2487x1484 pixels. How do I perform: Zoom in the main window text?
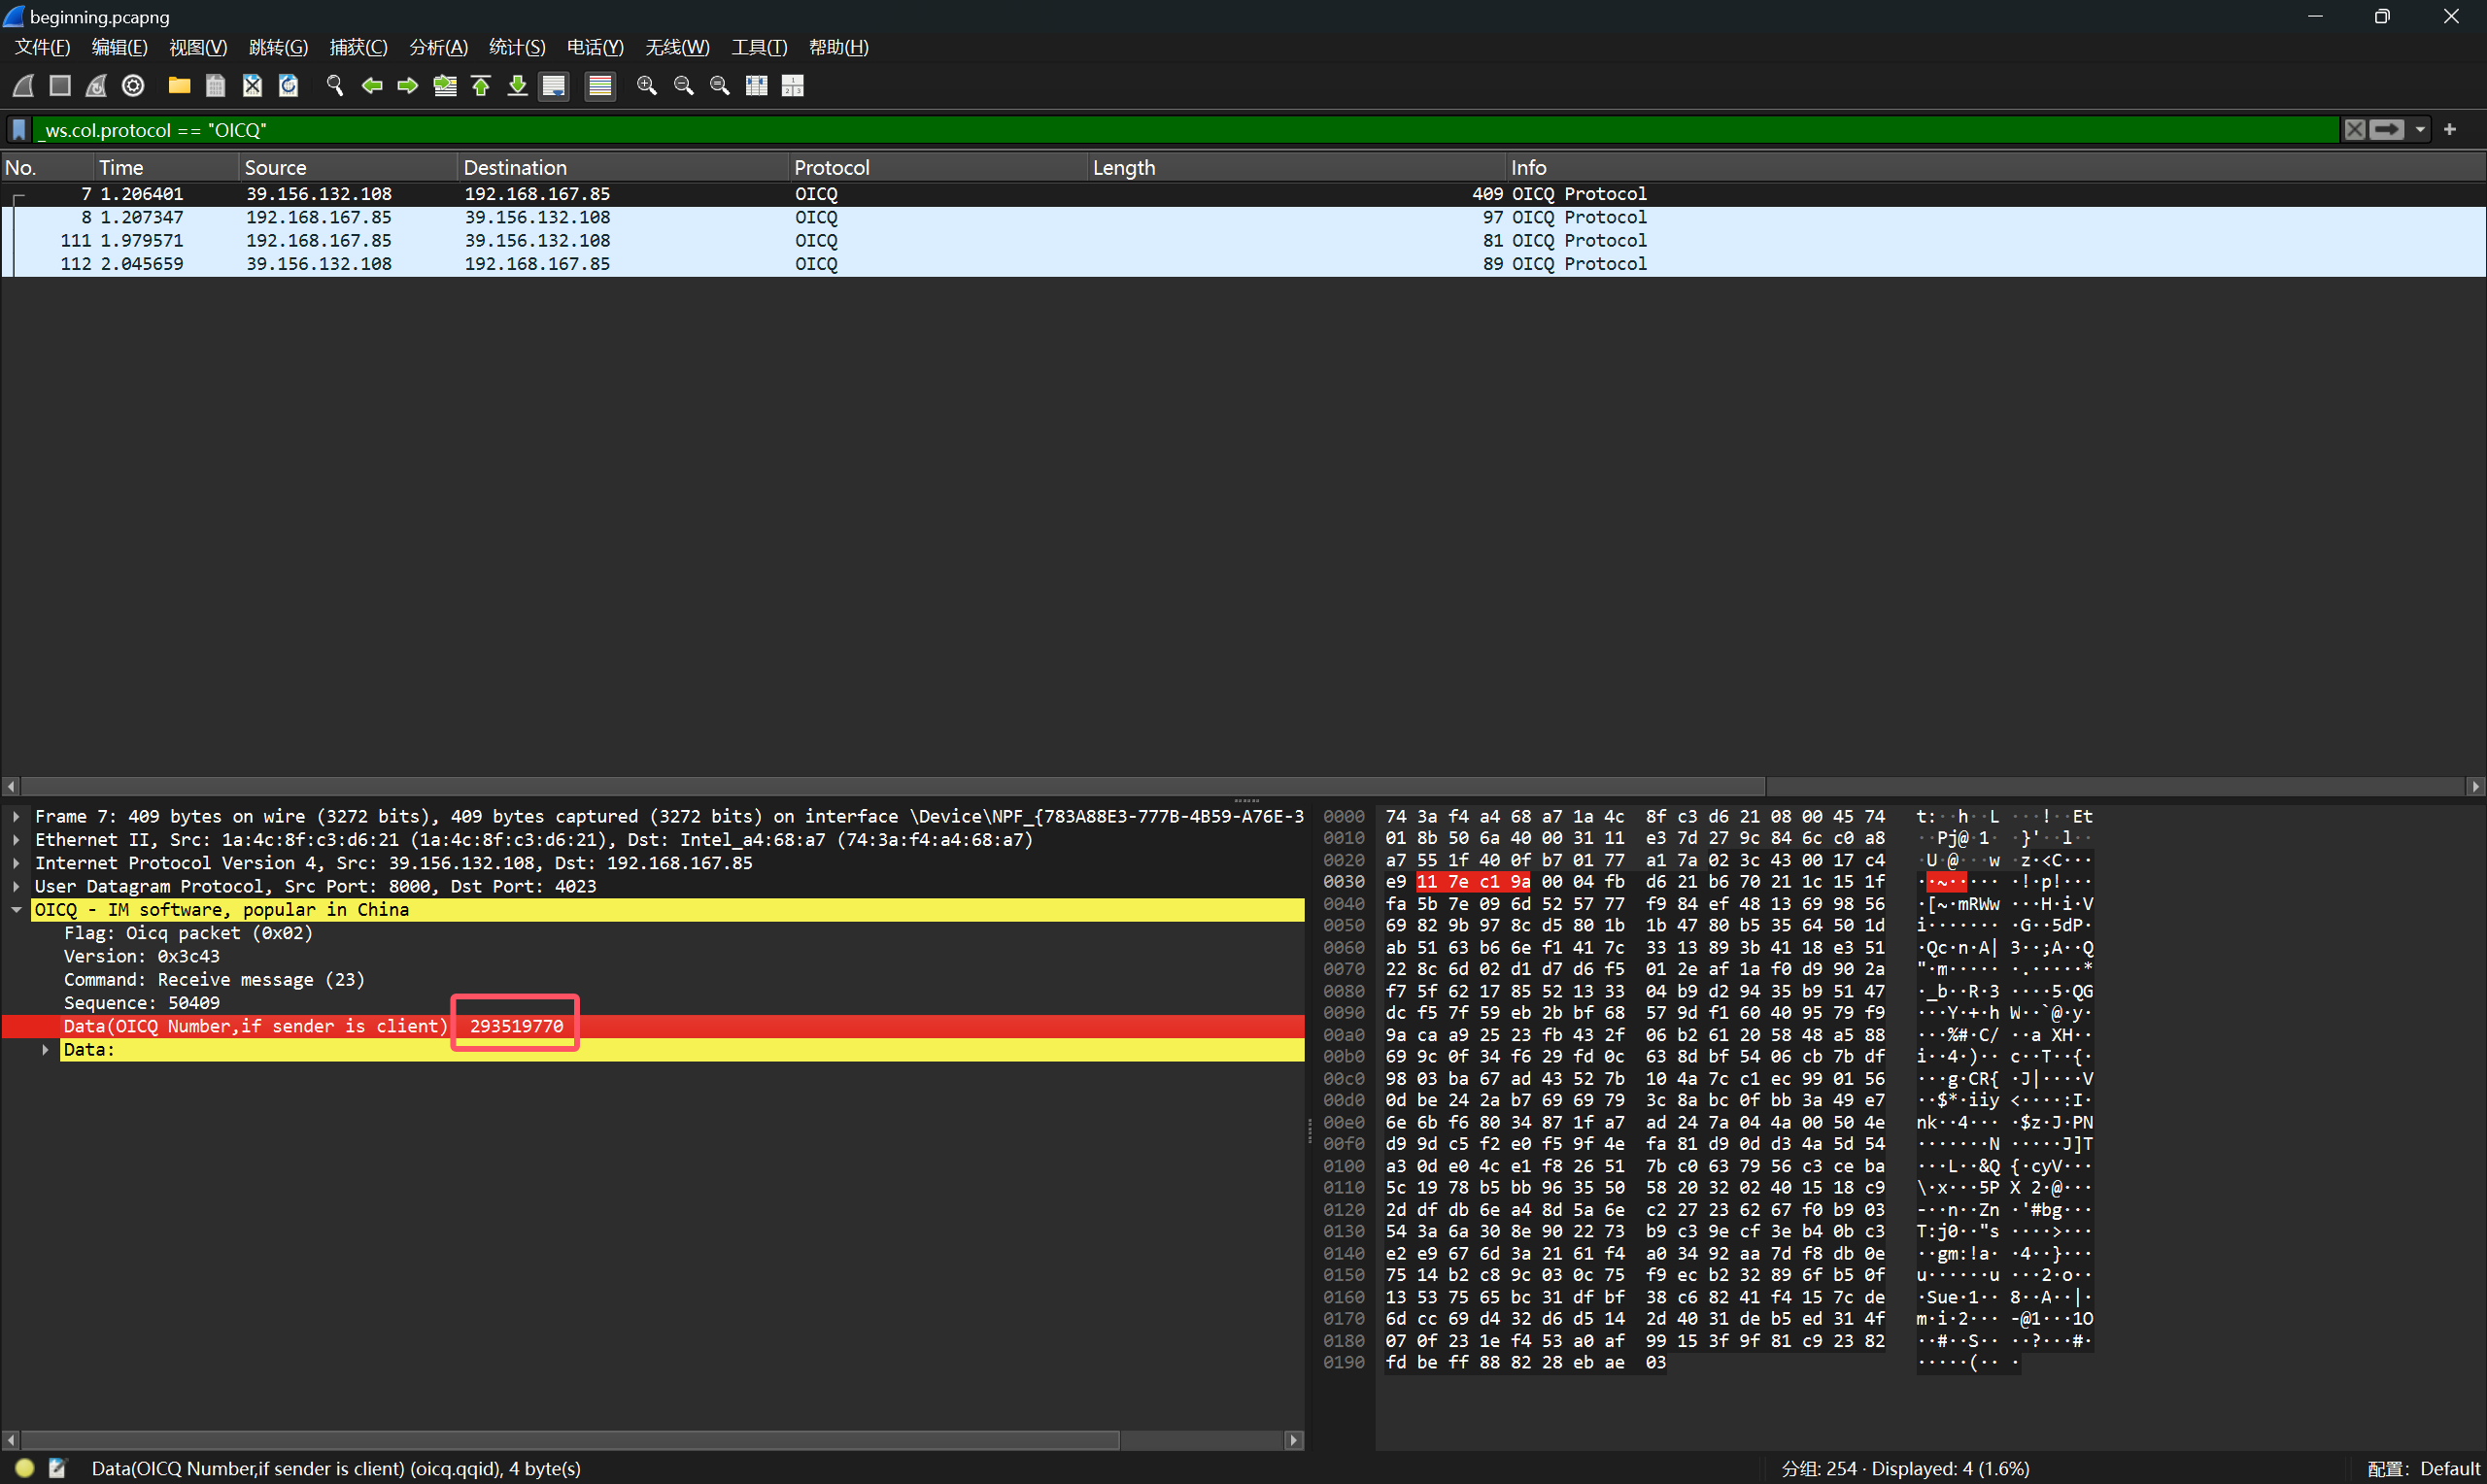[x=647, y=86]
